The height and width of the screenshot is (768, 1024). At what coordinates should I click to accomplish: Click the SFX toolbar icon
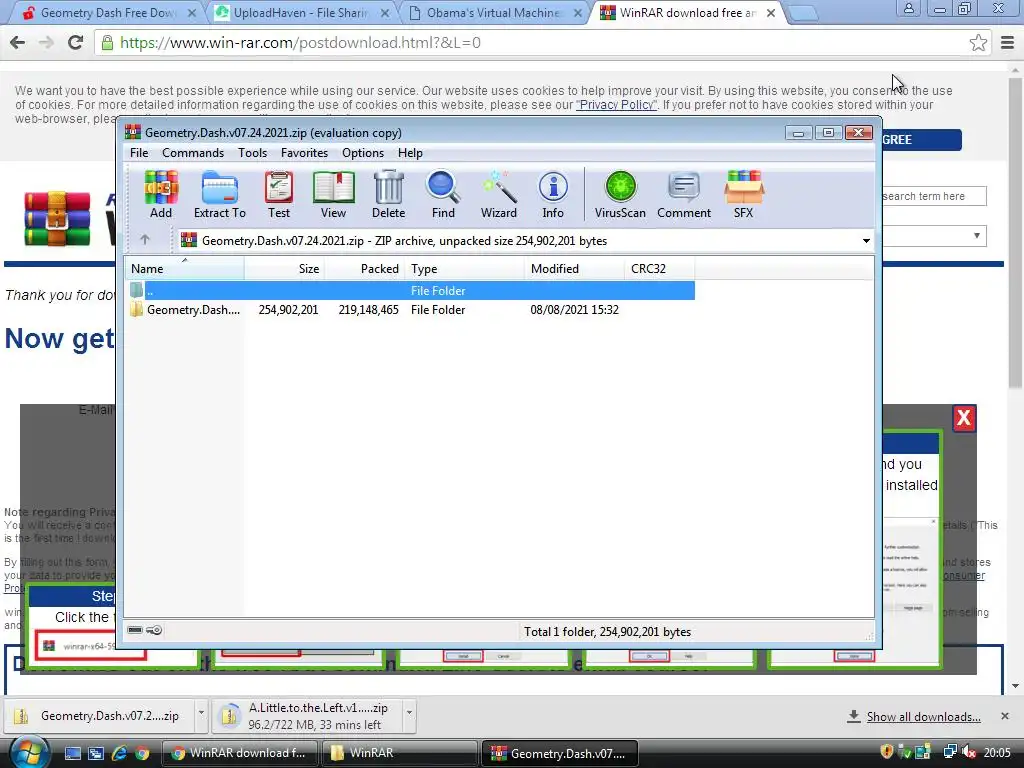(744, 194)
